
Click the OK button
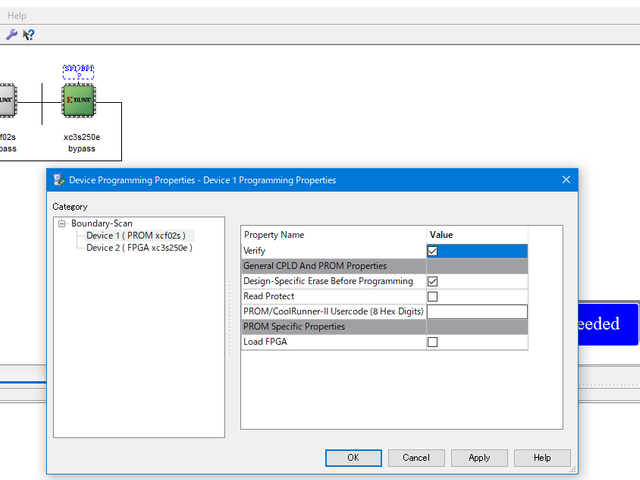point(353,457)
